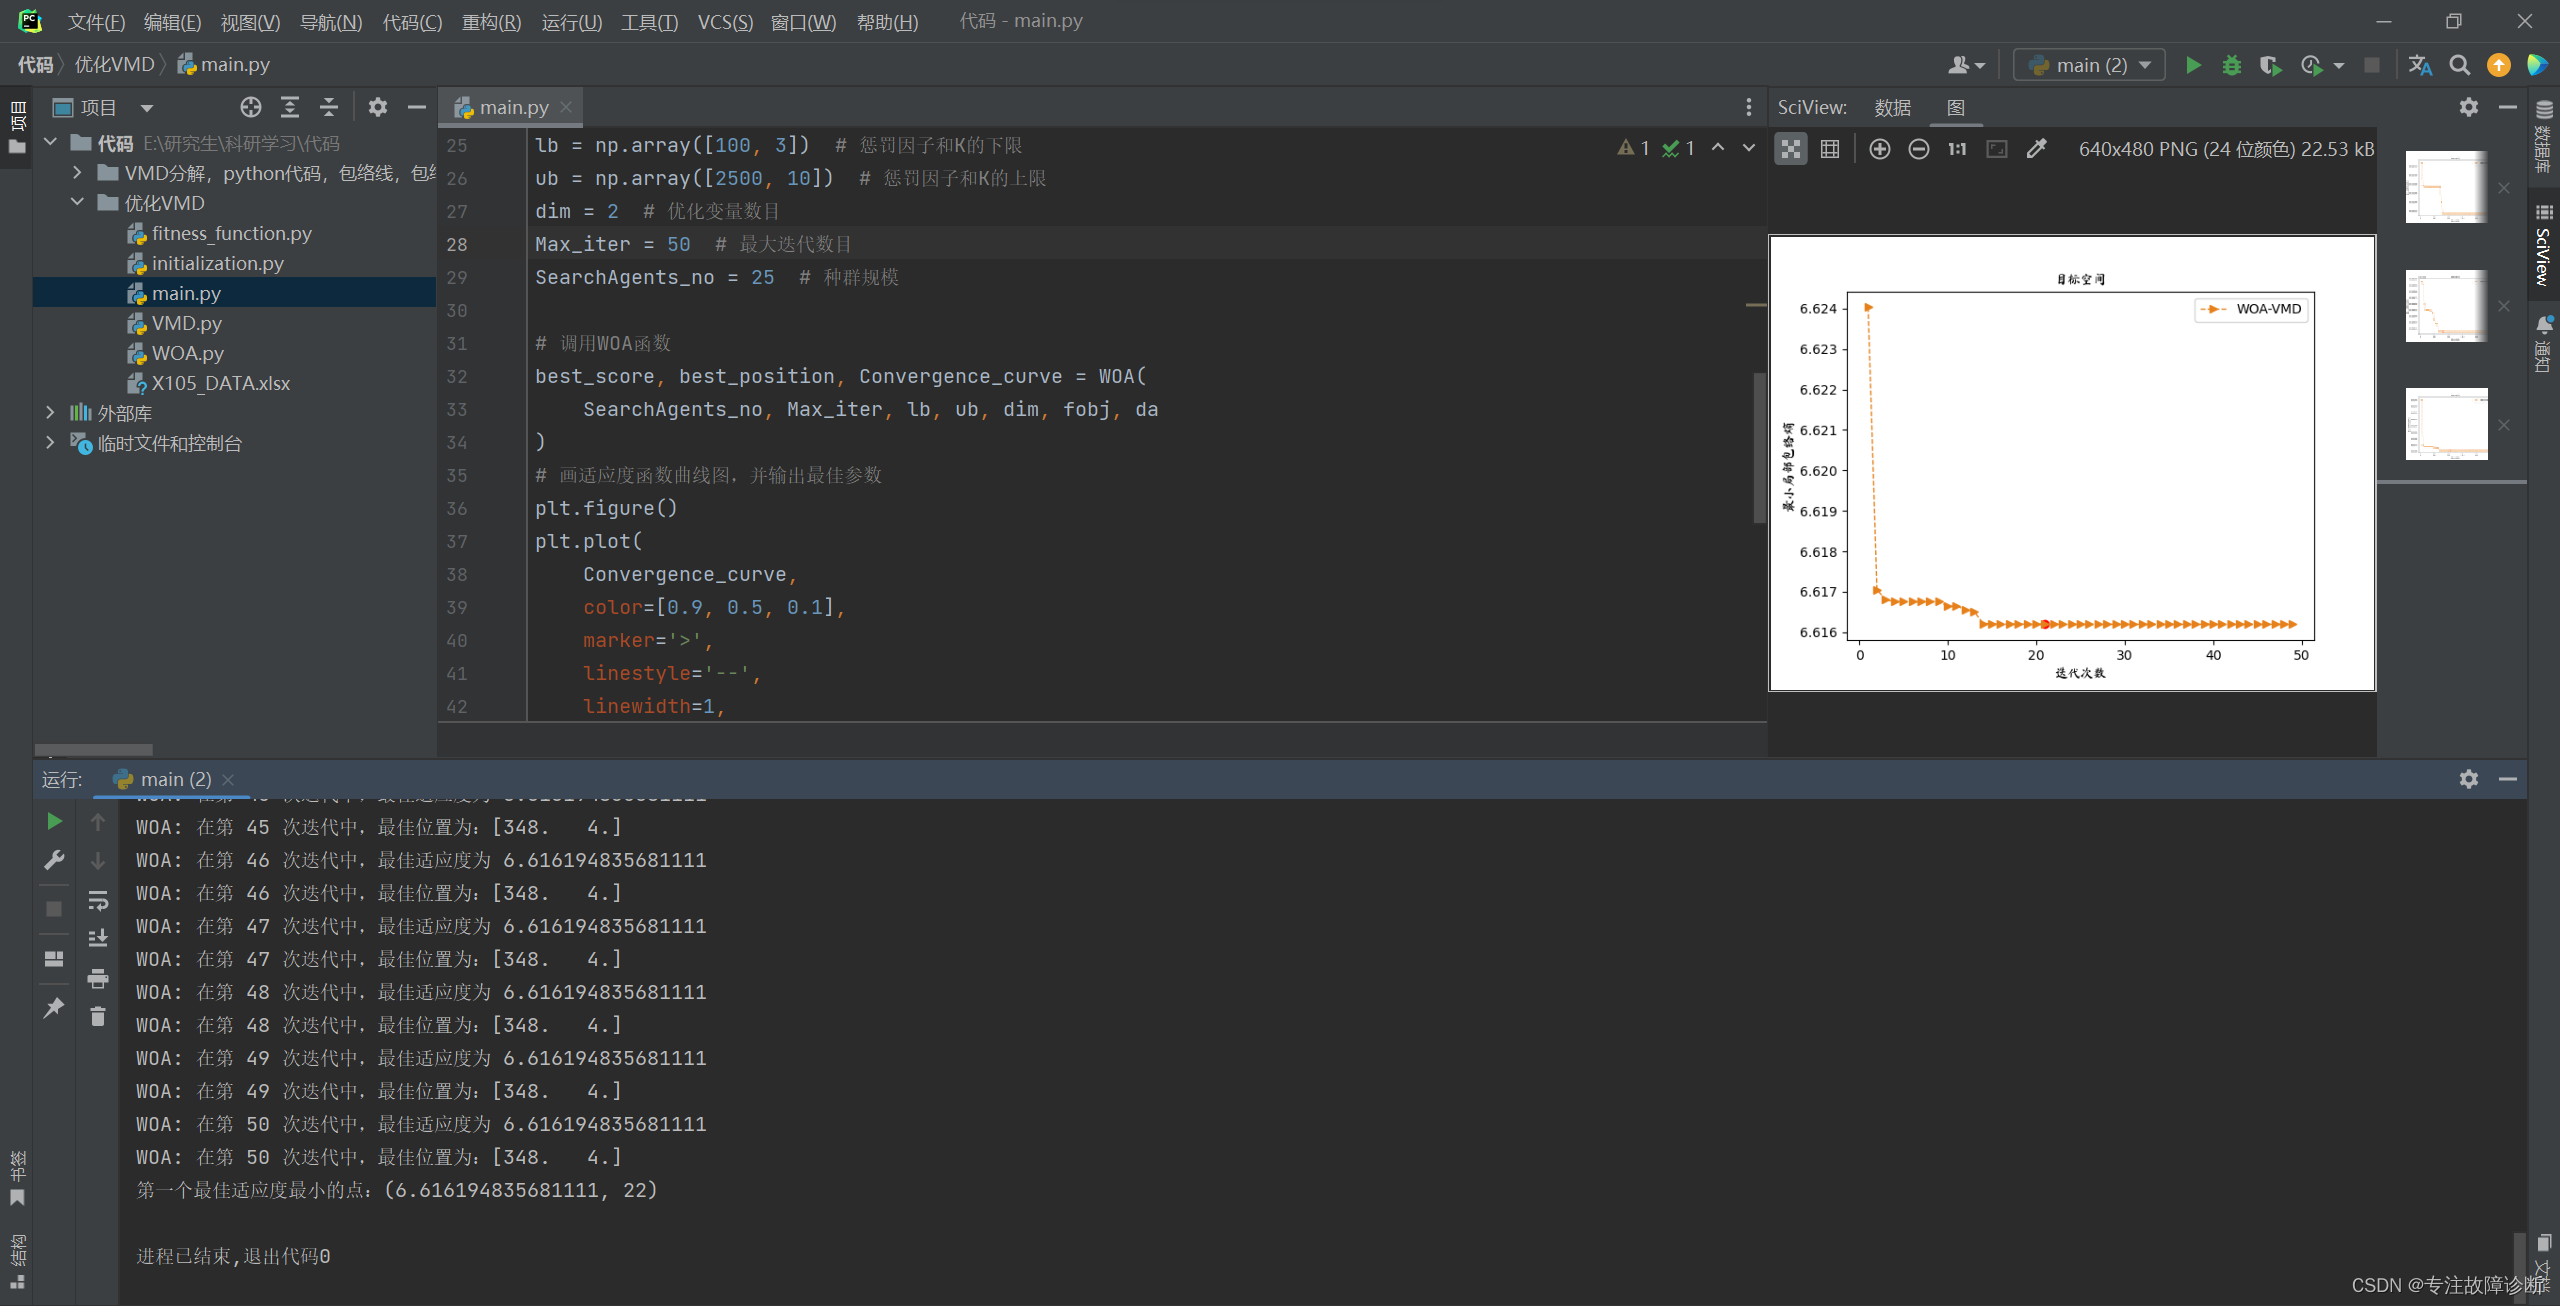This screenshot has height=1306, width=2560.
Task: Open run configuration wrench icon
Action: (54, 860)
